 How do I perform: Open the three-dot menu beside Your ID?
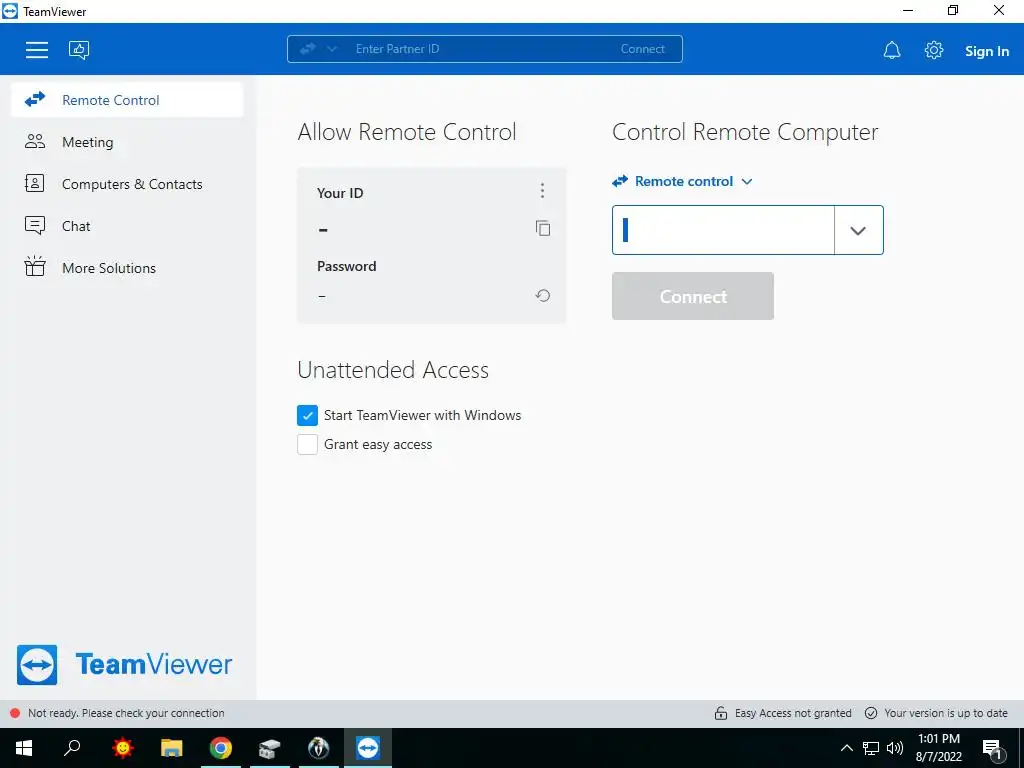coord(542,191)
